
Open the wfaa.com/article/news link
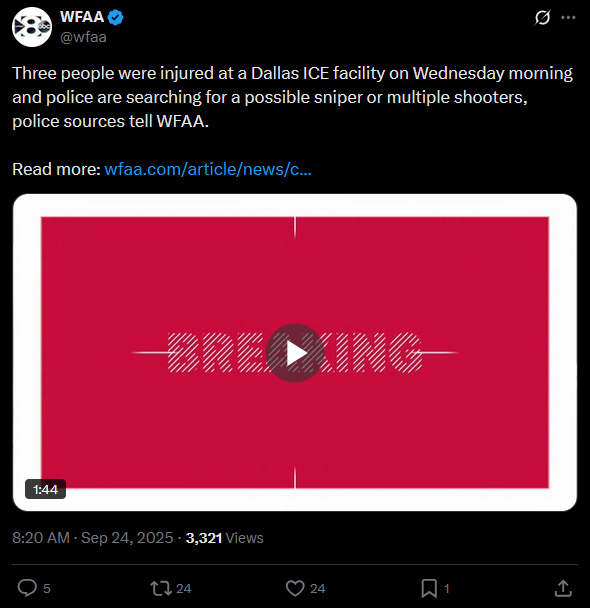[208, 169]
